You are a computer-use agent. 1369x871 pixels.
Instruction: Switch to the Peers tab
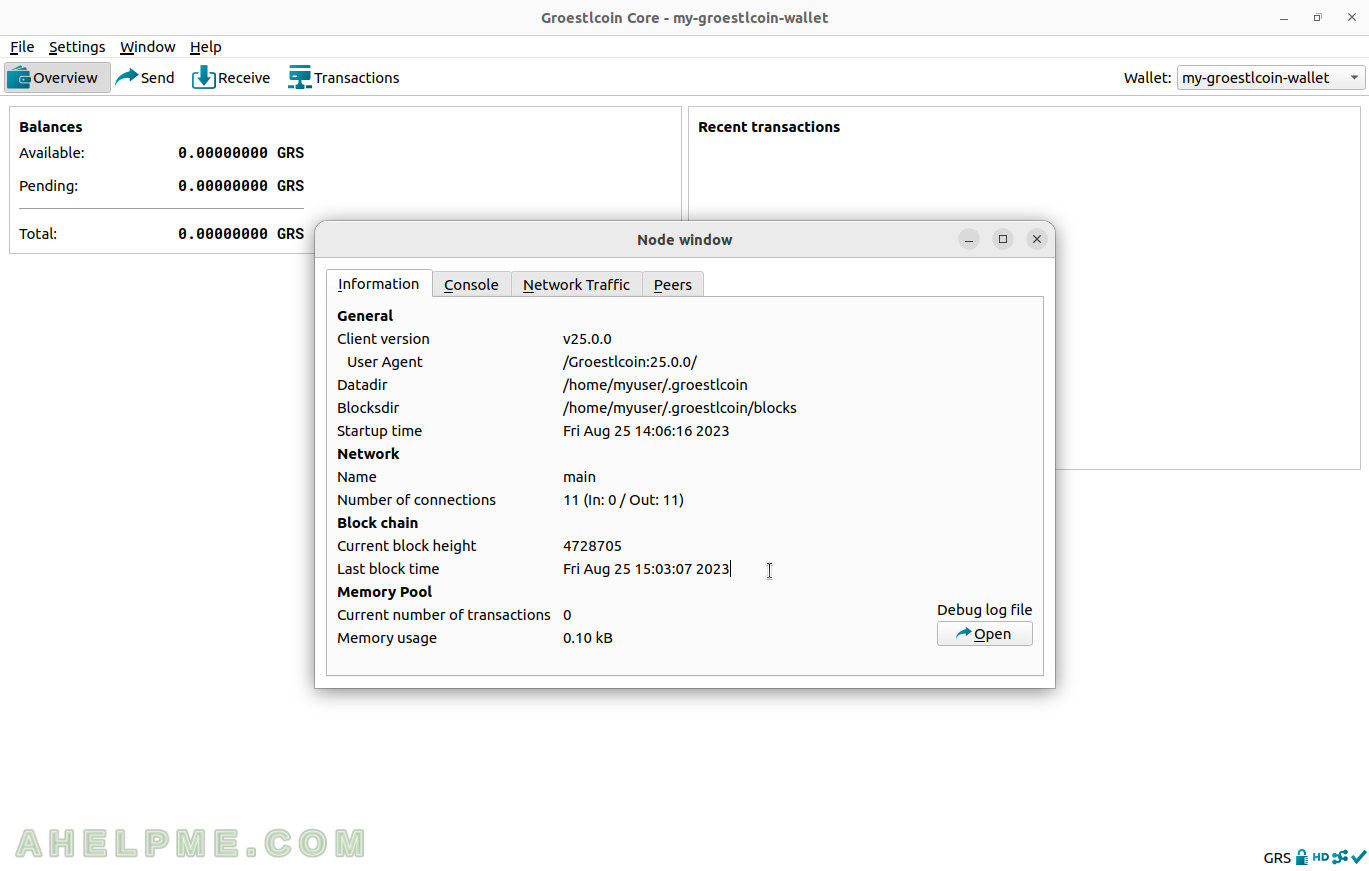(x=673, y=284)
